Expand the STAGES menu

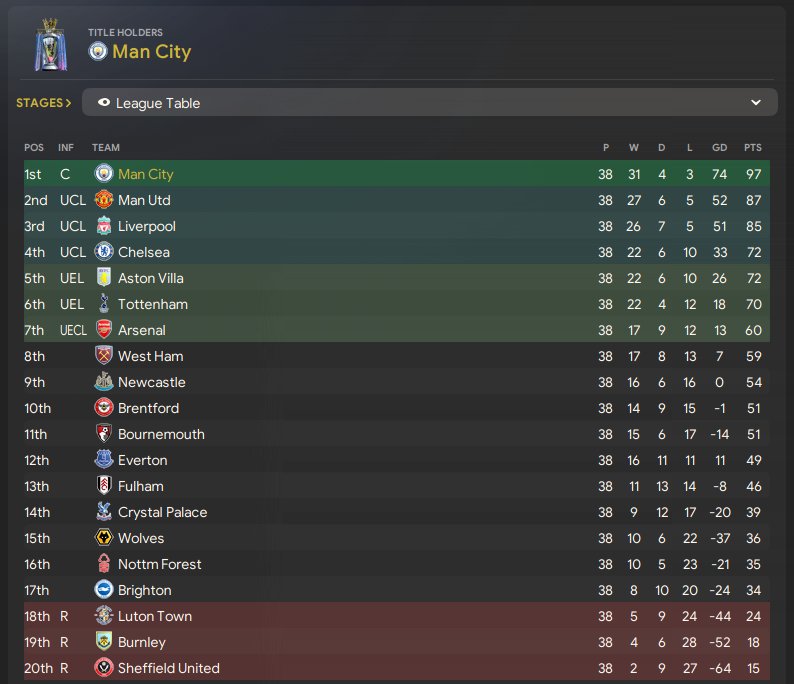pyautogui.click(x=44, y=103)
